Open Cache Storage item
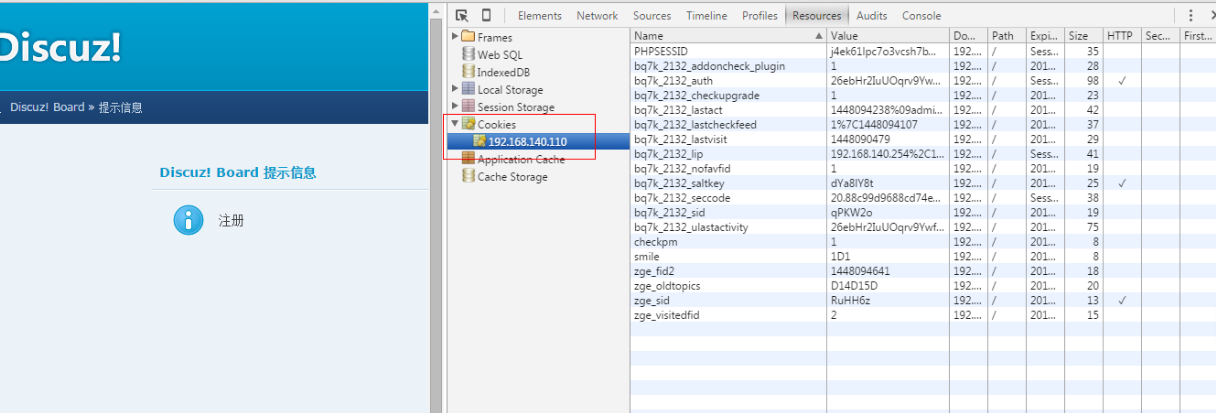This screenshot has height=413, width=1216. (512, 177)
